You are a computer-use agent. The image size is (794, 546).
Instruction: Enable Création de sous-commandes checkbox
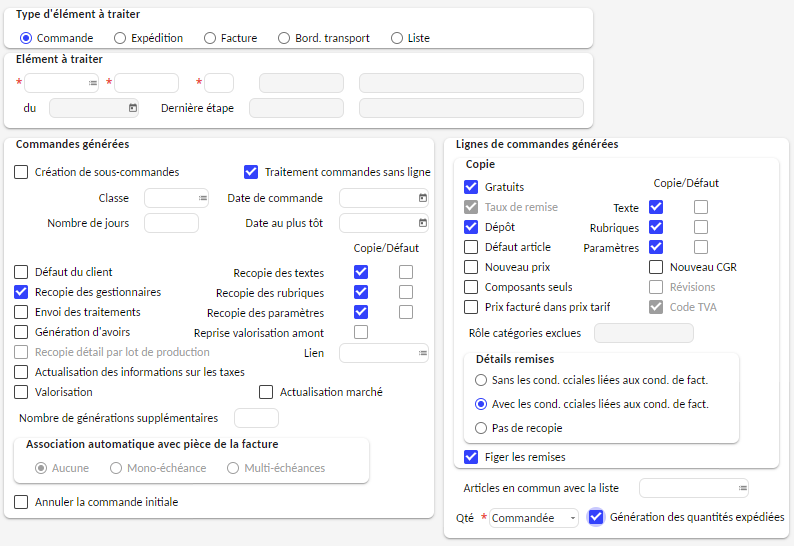click(x=21, y=172)
